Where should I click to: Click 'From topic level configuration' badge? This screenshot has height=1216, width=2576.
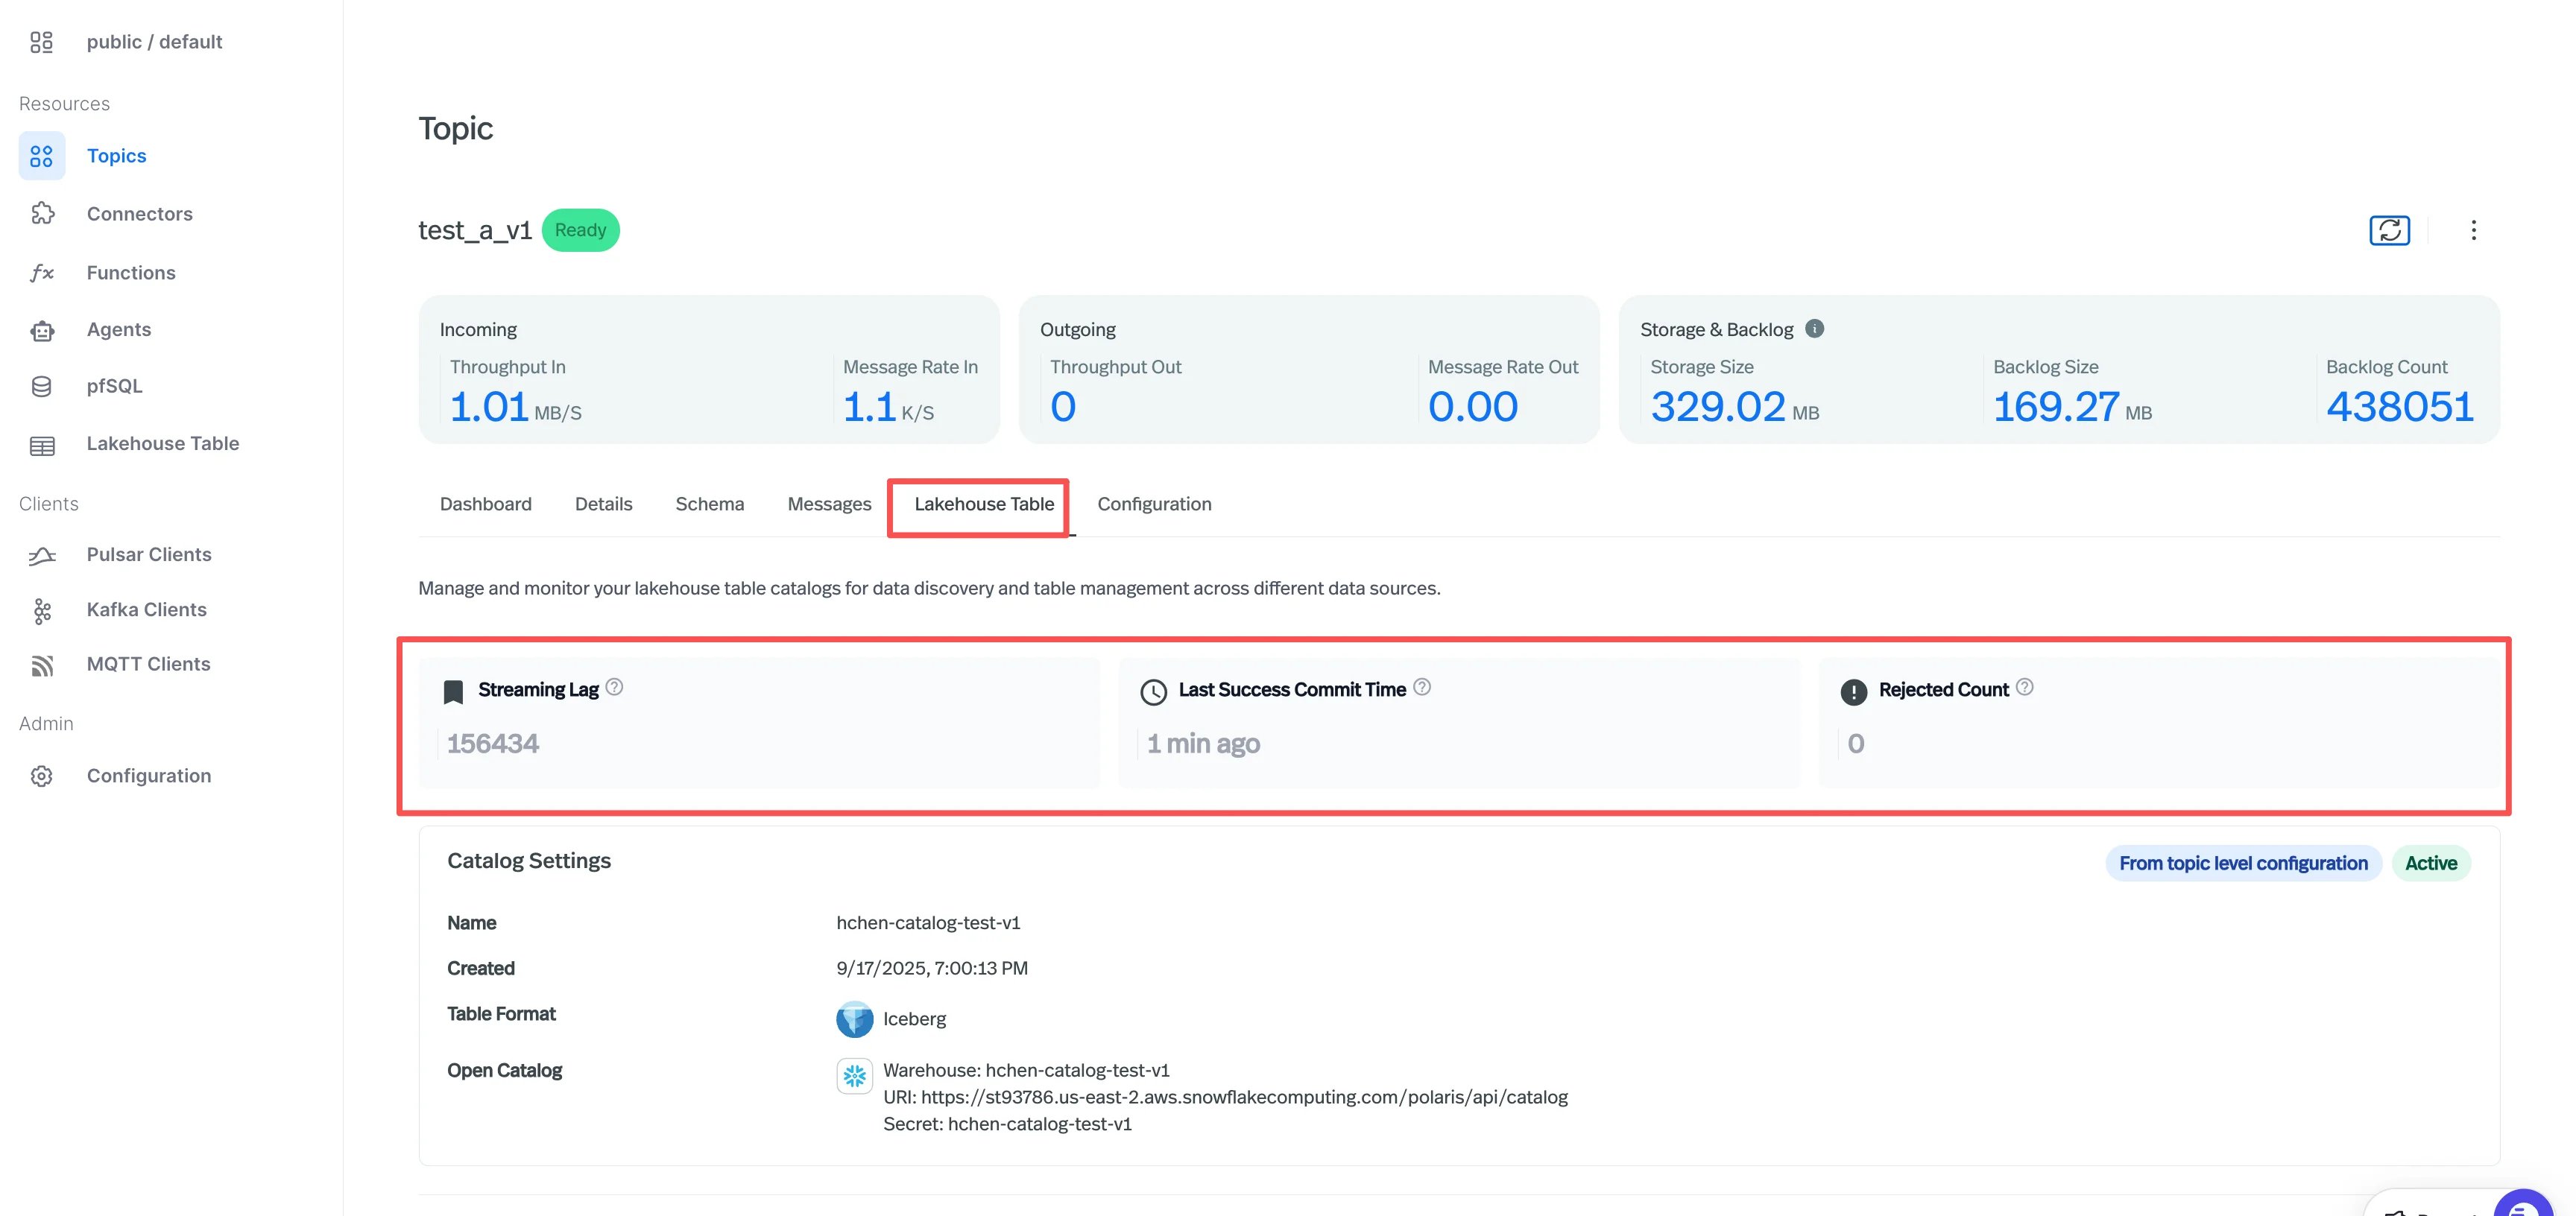[x=2243, y=863]
